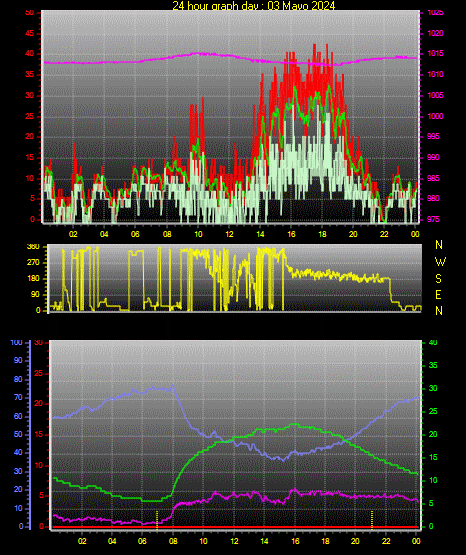466x555 pixels.
Task: Click the 180 degree wind axis label
Action: (x=33, y=279)
